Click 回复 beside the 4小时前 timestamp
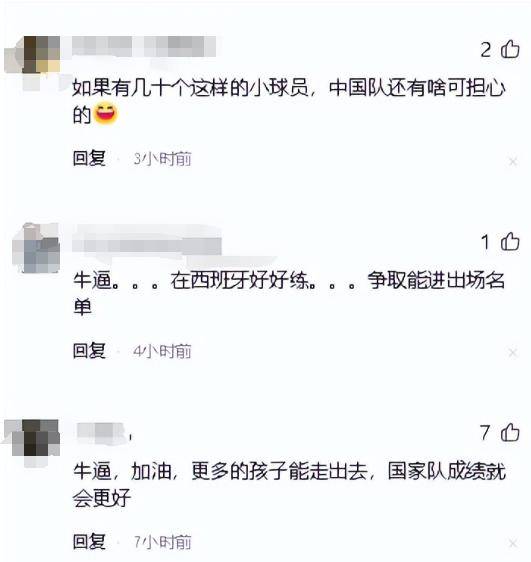Image resolution: width=531 pixels, height=562 pixels. tap(89, 351)
